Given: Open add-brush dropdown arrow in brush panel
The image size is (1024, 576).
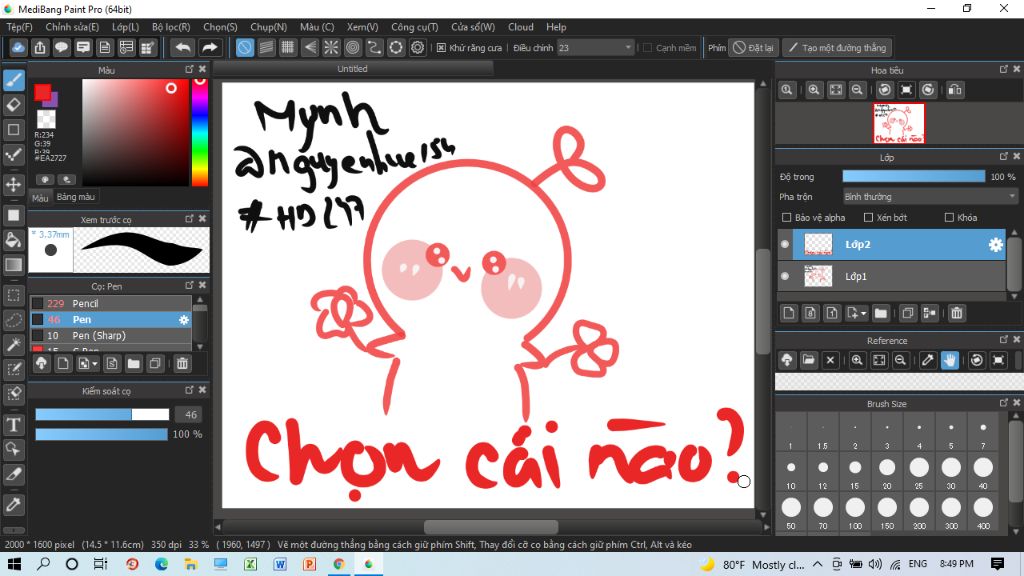Looking at the screenshot, I should [95, 364].
